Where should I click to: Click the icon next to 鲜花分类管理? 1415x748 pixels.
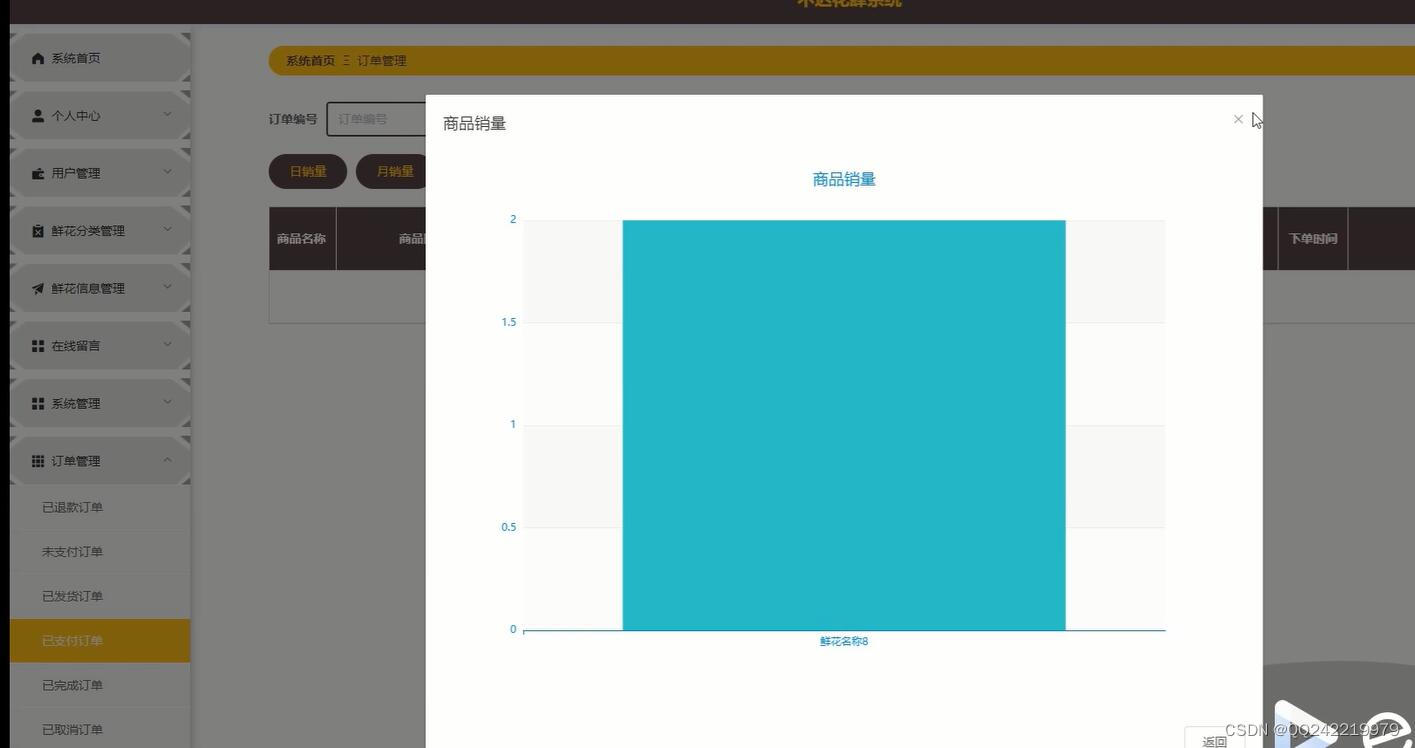click(37, 230)
